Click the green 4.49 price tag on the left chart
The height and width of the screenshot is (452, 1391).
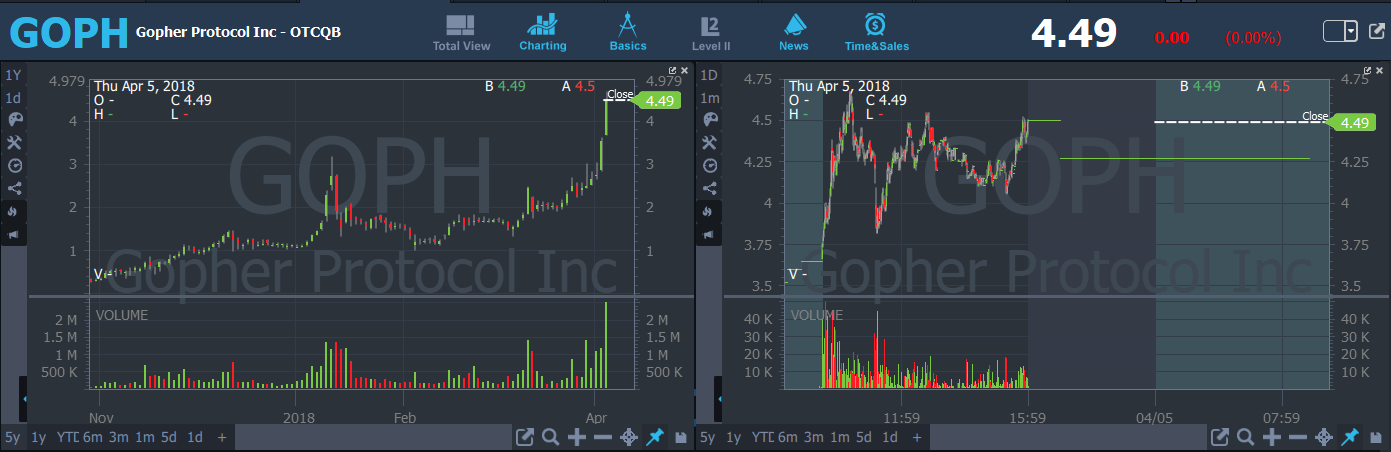pos(658,100)
